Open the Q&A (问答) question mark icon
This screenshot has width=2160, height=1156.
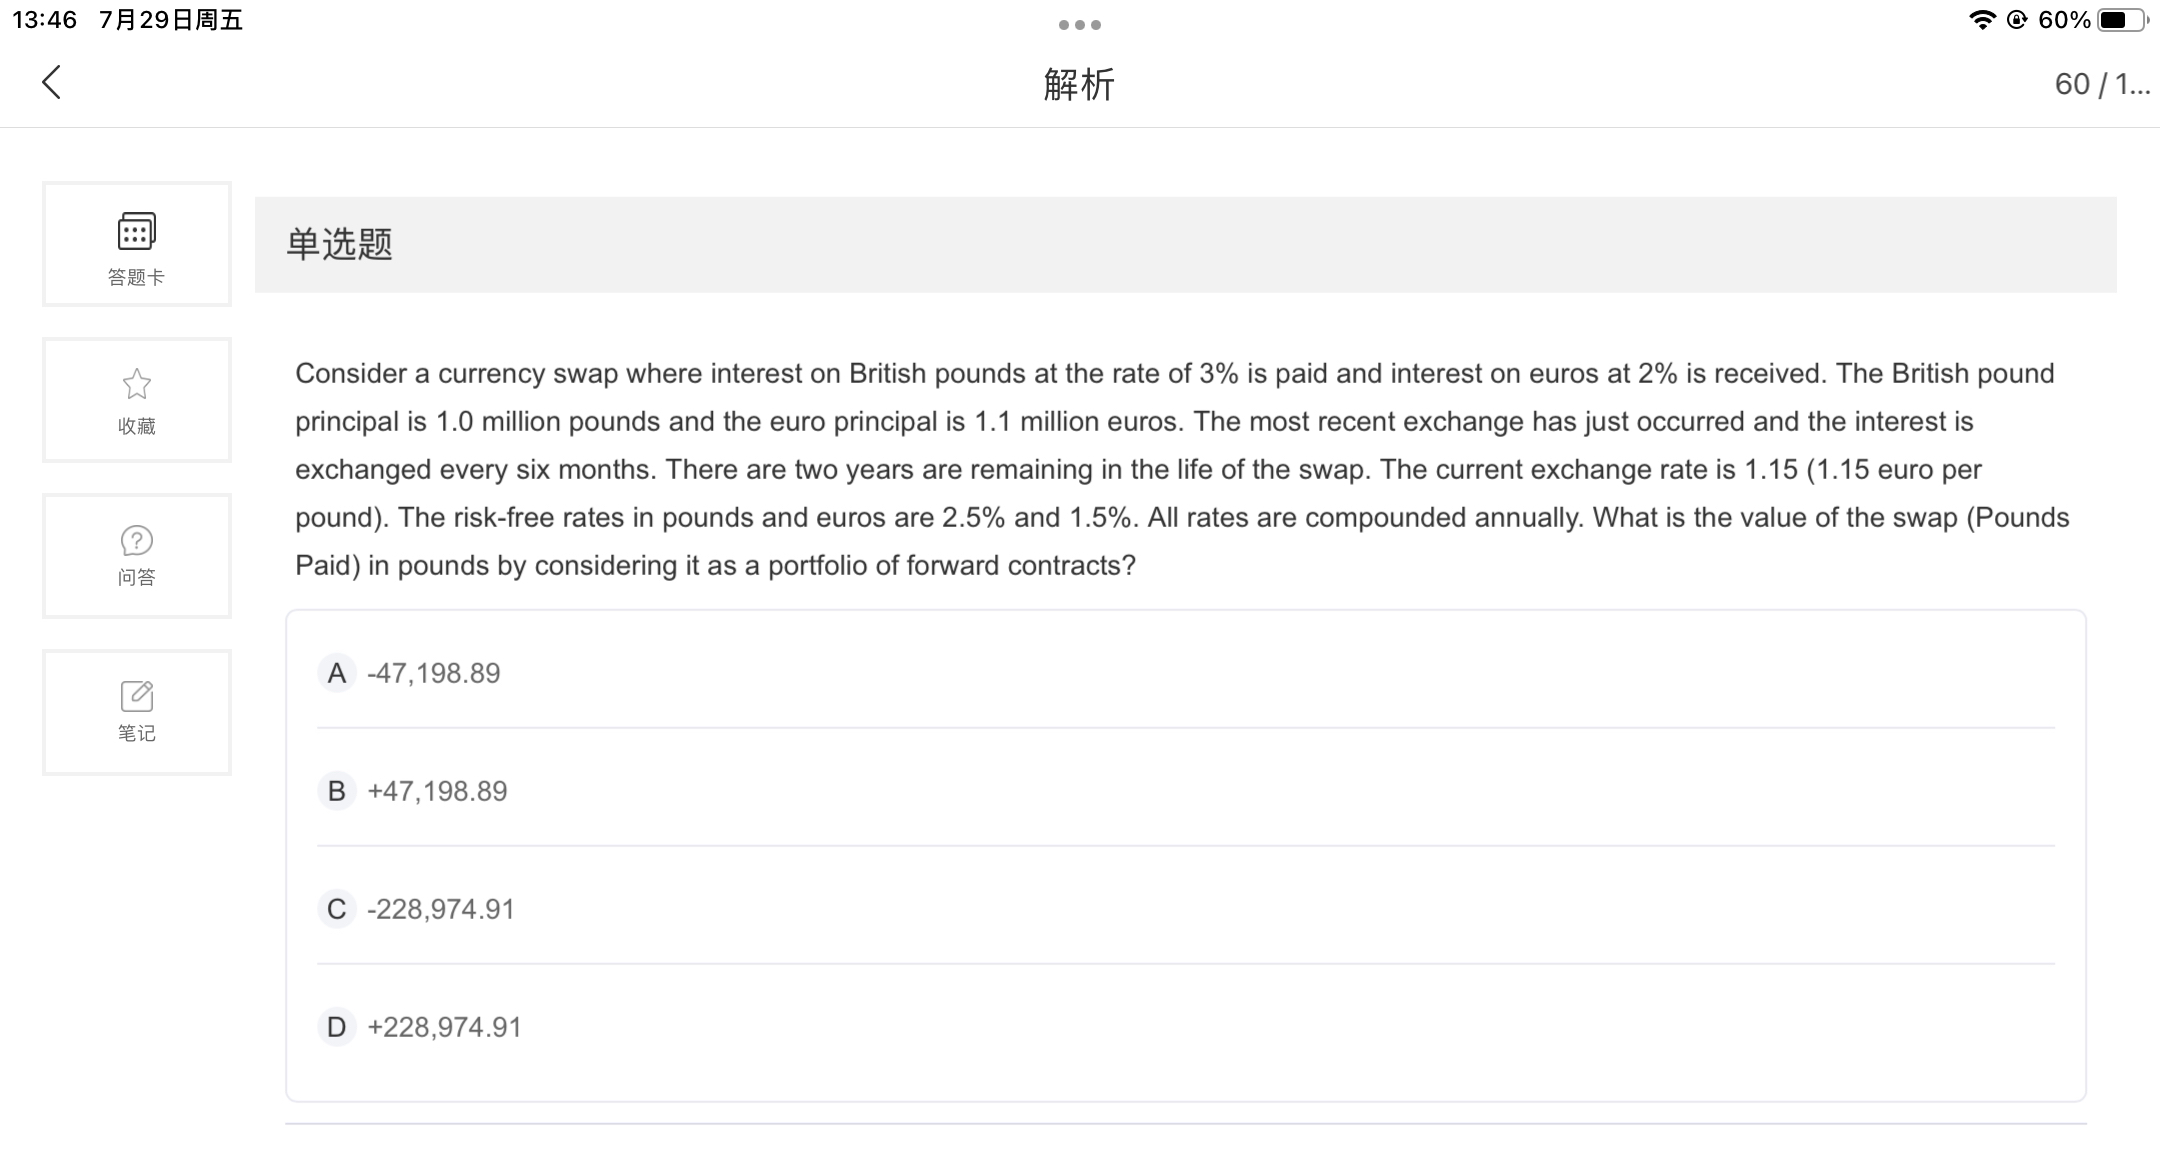tap(137, 541)
